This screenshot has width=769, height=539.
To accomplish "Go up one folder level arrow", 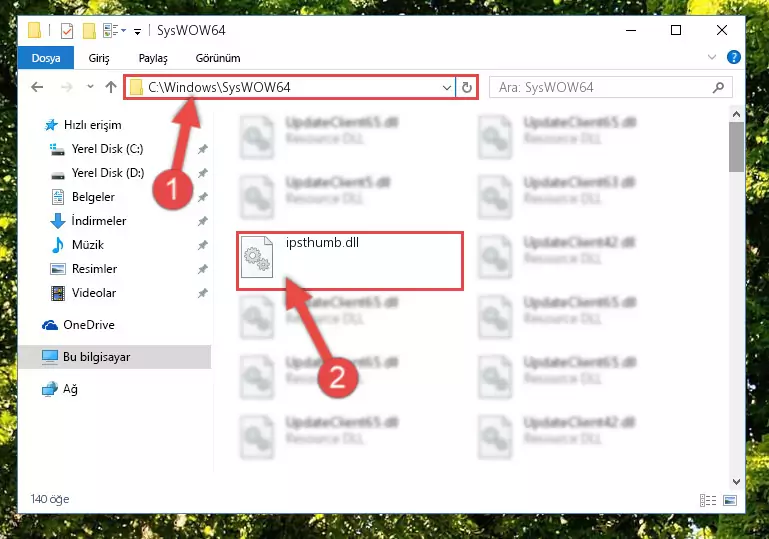I will click(x=111, y=87).
